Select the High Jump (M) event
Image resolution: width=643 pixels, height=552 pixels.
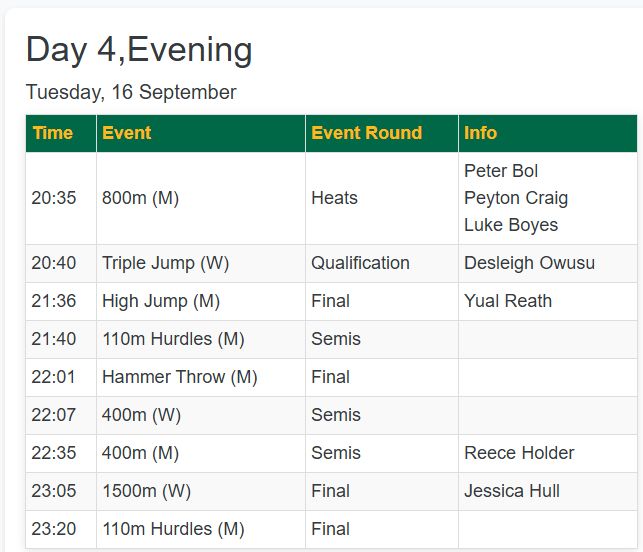161,301
